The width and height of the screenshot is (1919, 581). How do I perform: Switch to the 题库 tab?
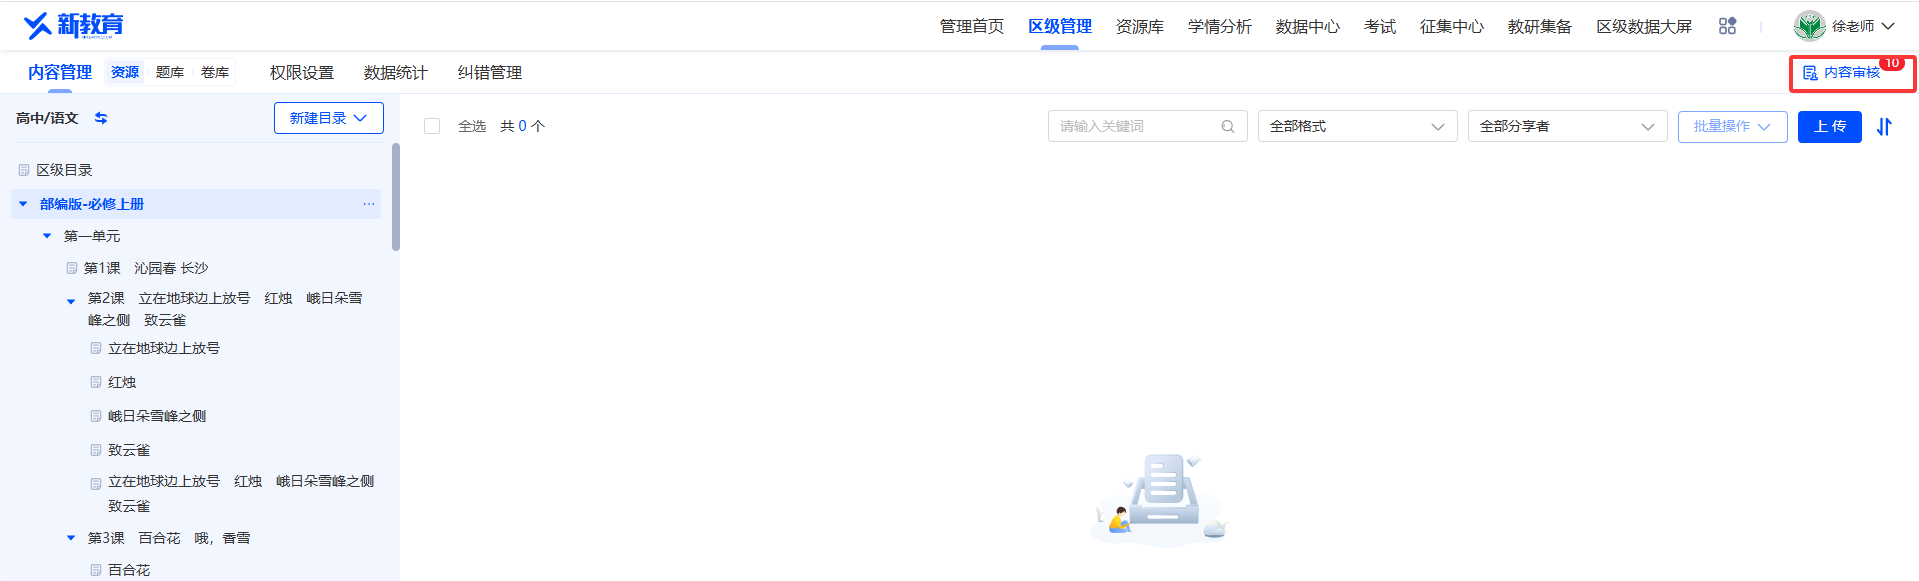pos(169,73)
